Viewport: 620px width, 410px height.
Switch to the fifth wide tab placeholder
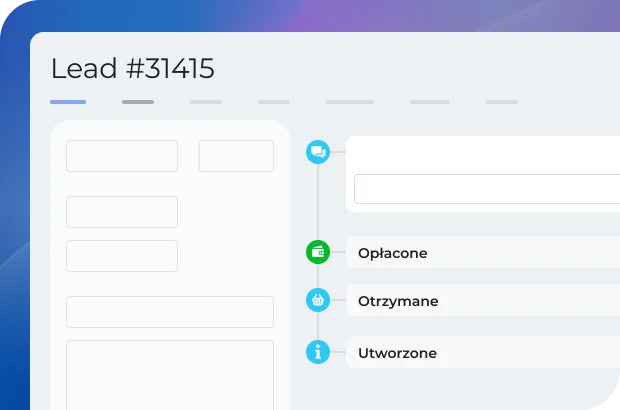tap(350, 102)
